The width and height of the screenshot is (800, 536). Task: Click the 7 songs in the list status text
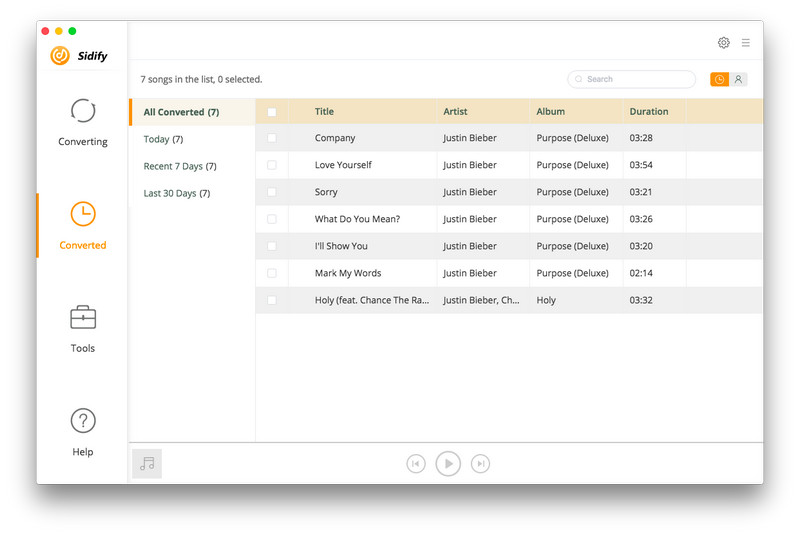click(201, 80)
